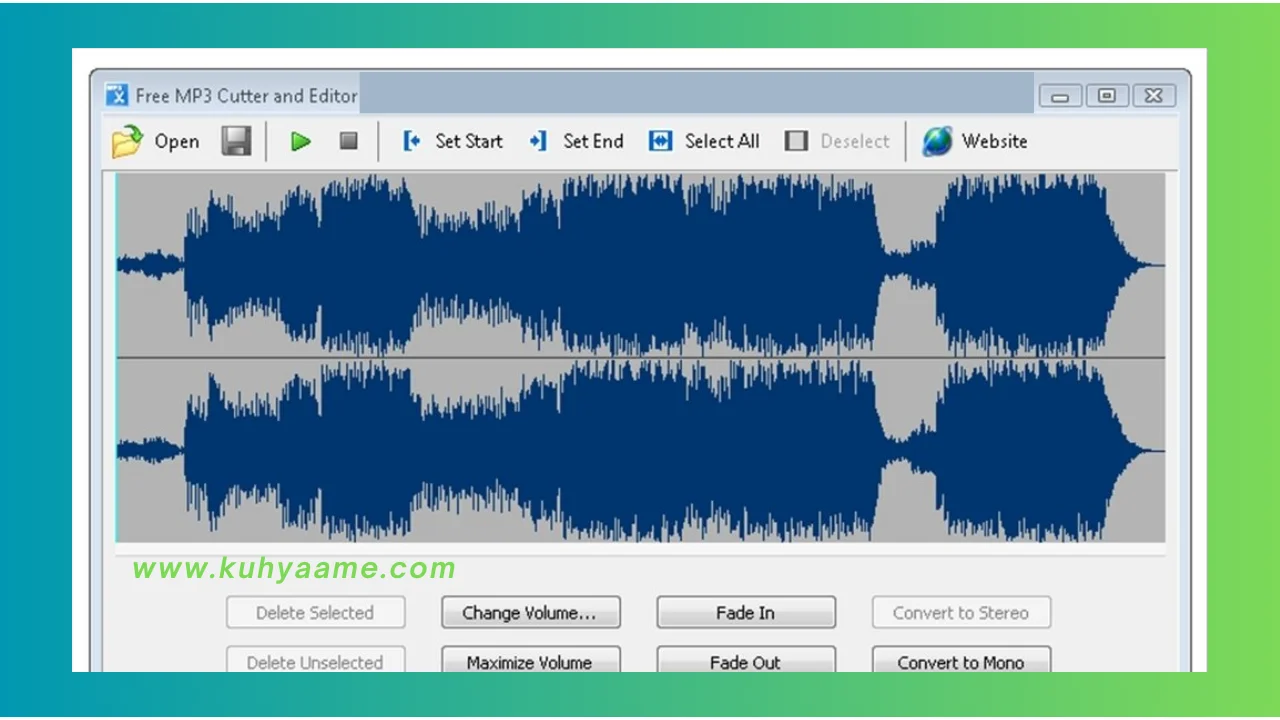Image resolution: width=1280 pixels, height=720 pixels.
Task: Click the Deselect icon
Action: click(796, 141)
